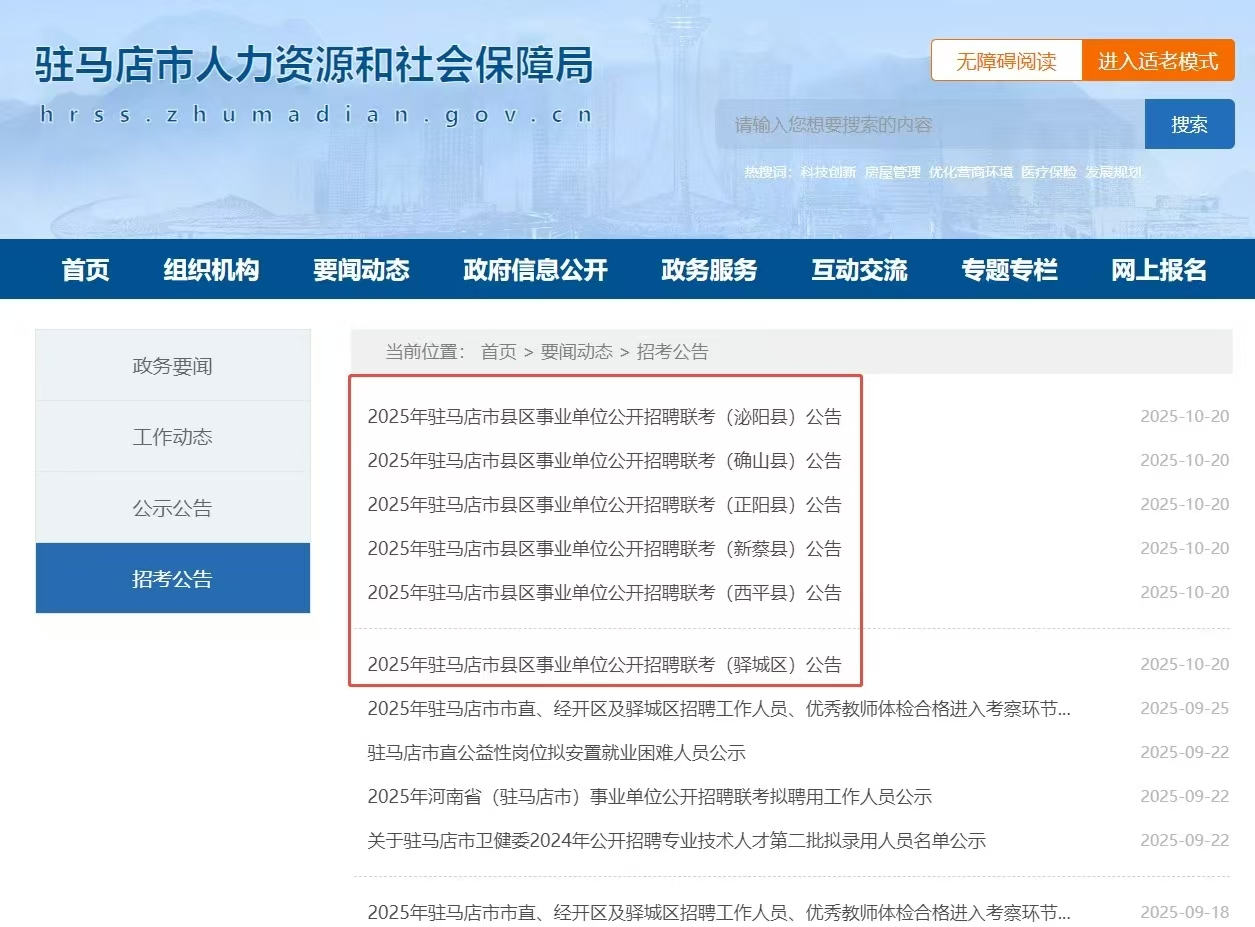
Task: Open hot search keyword 医疗保险
Action: click(x=1047, y=172)
